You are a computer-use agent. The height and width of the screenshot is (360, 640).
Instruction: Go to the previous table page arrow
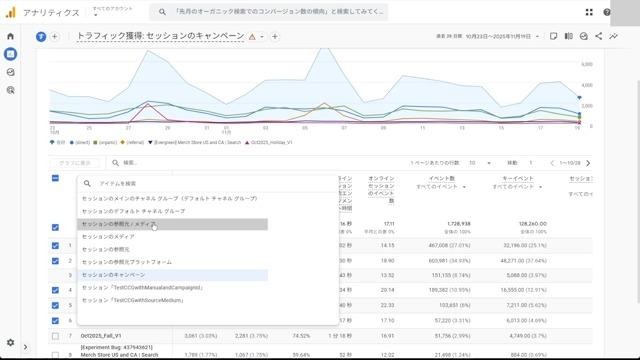(552, 163)
